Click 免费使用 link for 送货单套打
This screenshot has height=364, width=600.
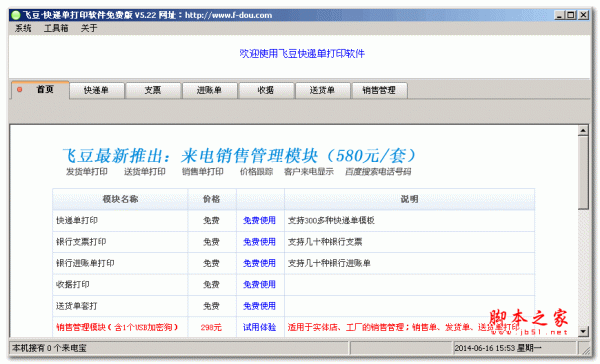pos(259,306)
